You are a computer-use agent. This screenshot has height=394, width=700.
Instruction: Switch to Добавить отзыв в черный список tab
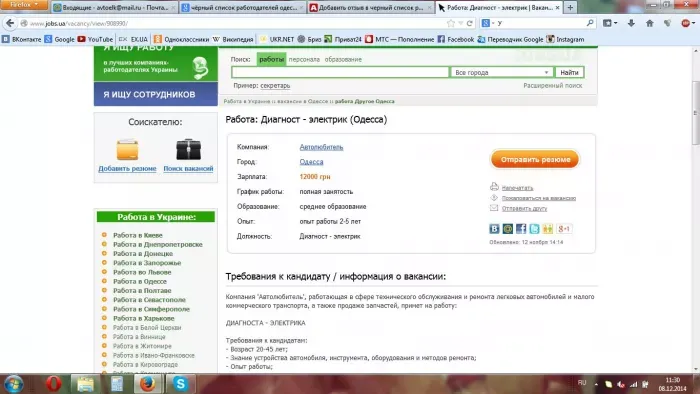pyautogui.click(x=371, y=8)
